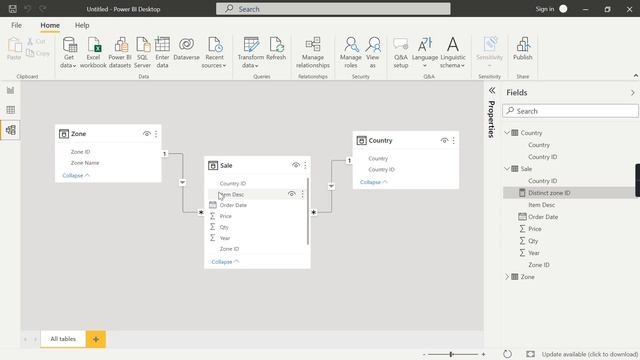Collapse the Sale table card
This screenshot has height=360, width=640.
pos(225,262)
